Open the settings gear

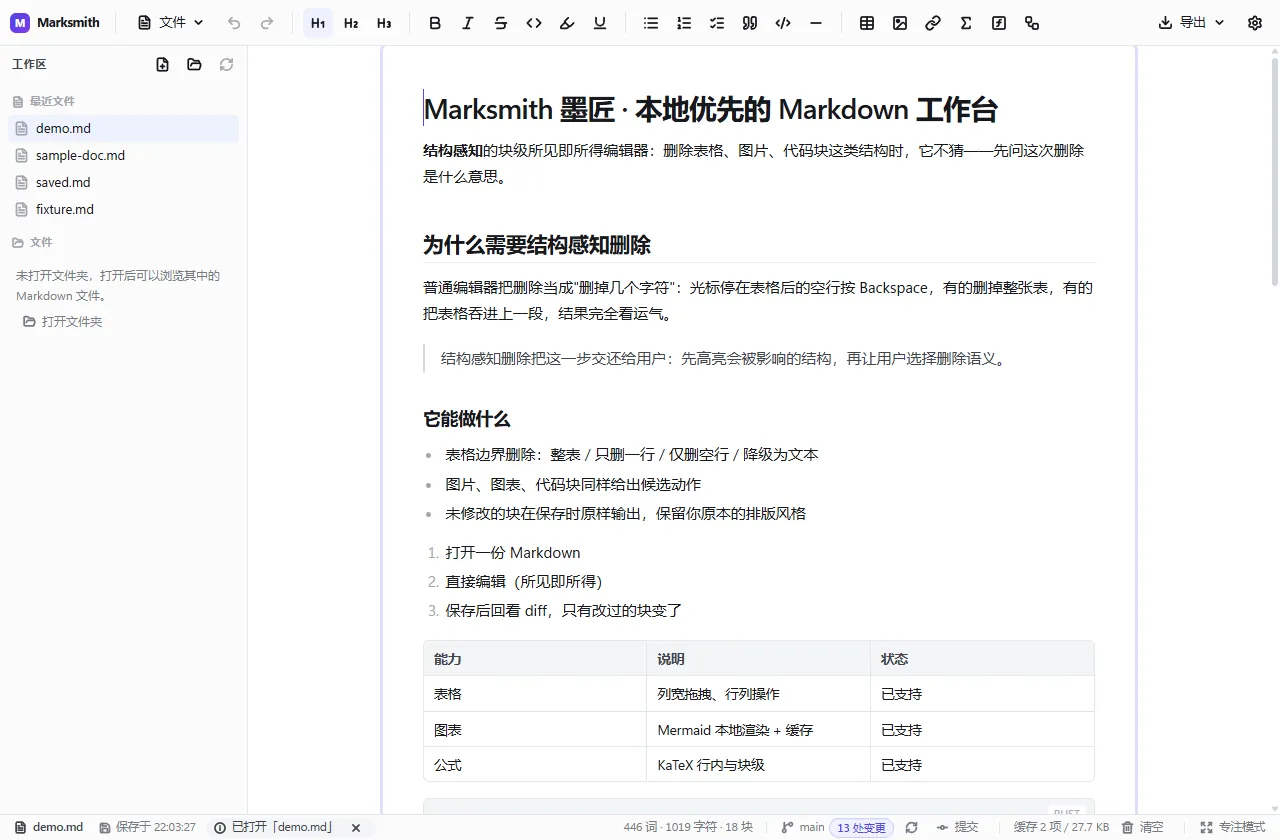(x=1255, y=23)
